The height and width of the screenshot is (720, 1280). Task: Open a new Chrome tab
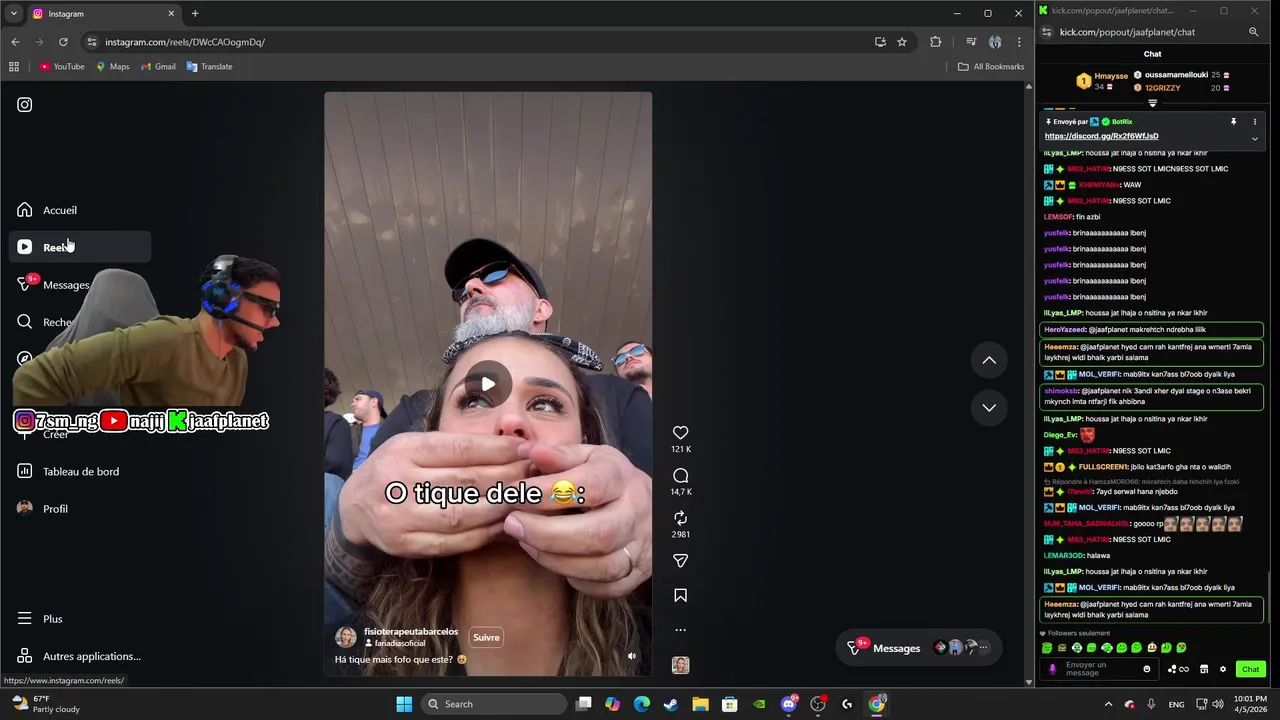point(195,14)
